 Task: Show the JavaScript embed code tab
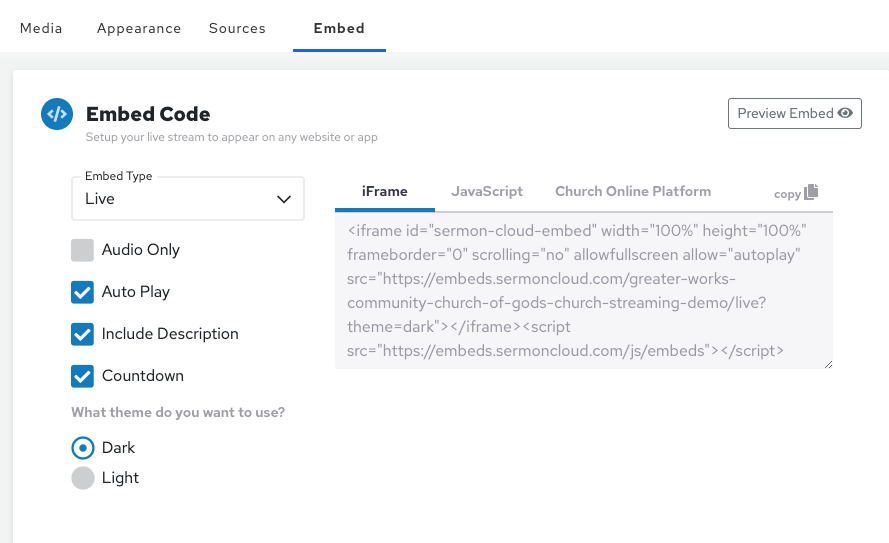pos(487,191)
